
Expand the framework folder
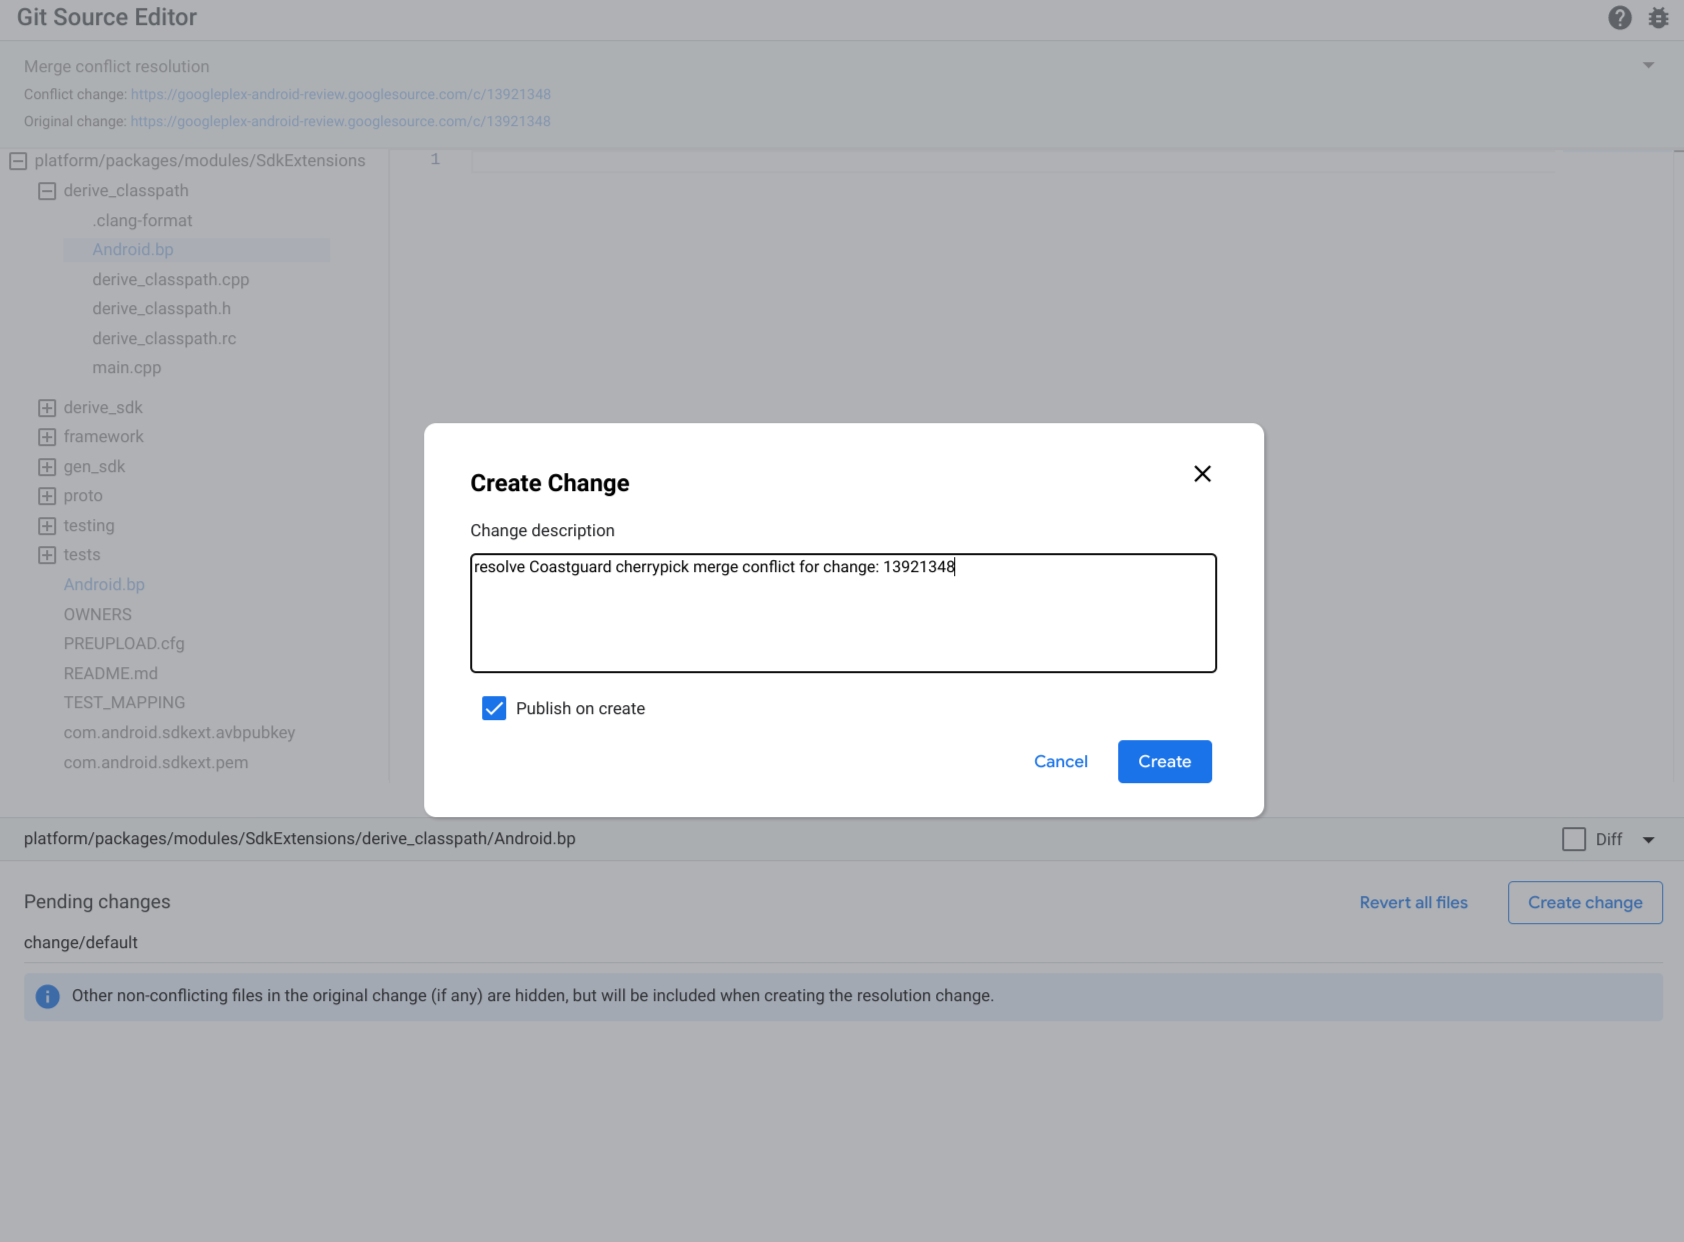[47, 437]
